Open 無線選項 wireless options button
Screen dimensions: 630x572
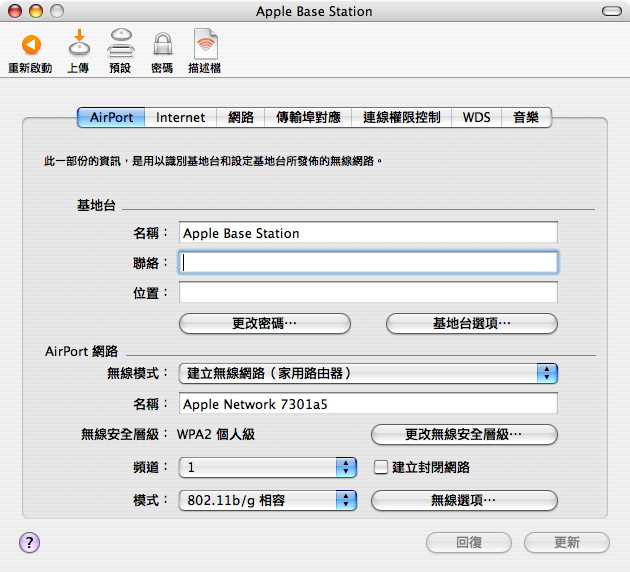click(x=464, y=500)
